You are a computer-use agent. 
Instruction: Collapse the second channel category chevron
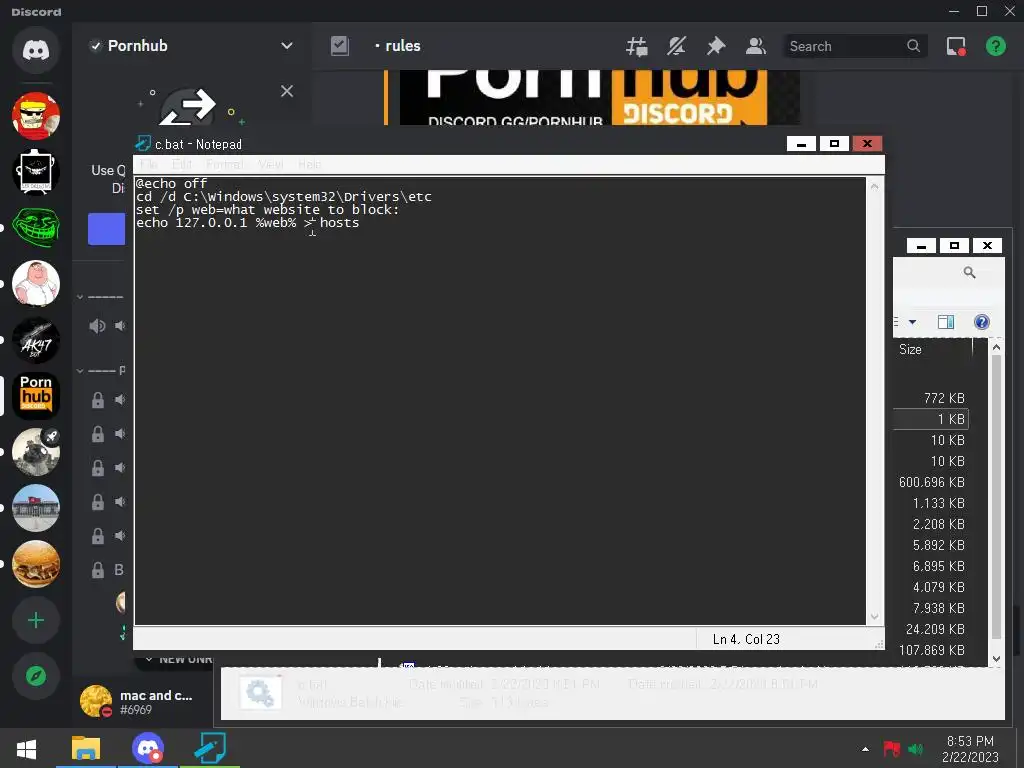[80, 371]
